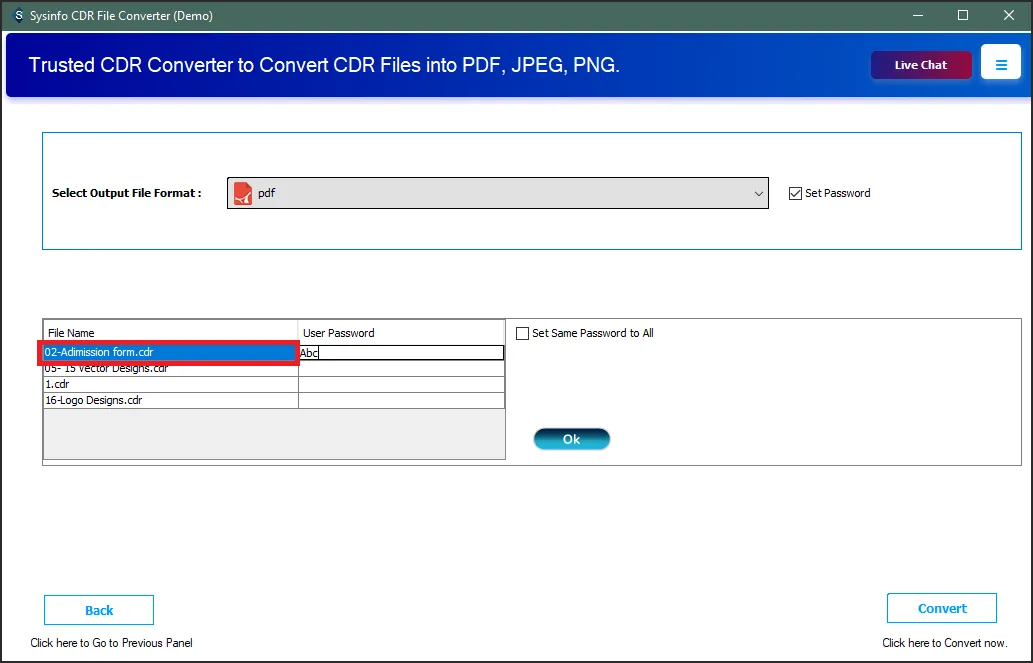Select 16-Logo Designs.cdr file row
The image size is (1033, 663).
[171, 400]
